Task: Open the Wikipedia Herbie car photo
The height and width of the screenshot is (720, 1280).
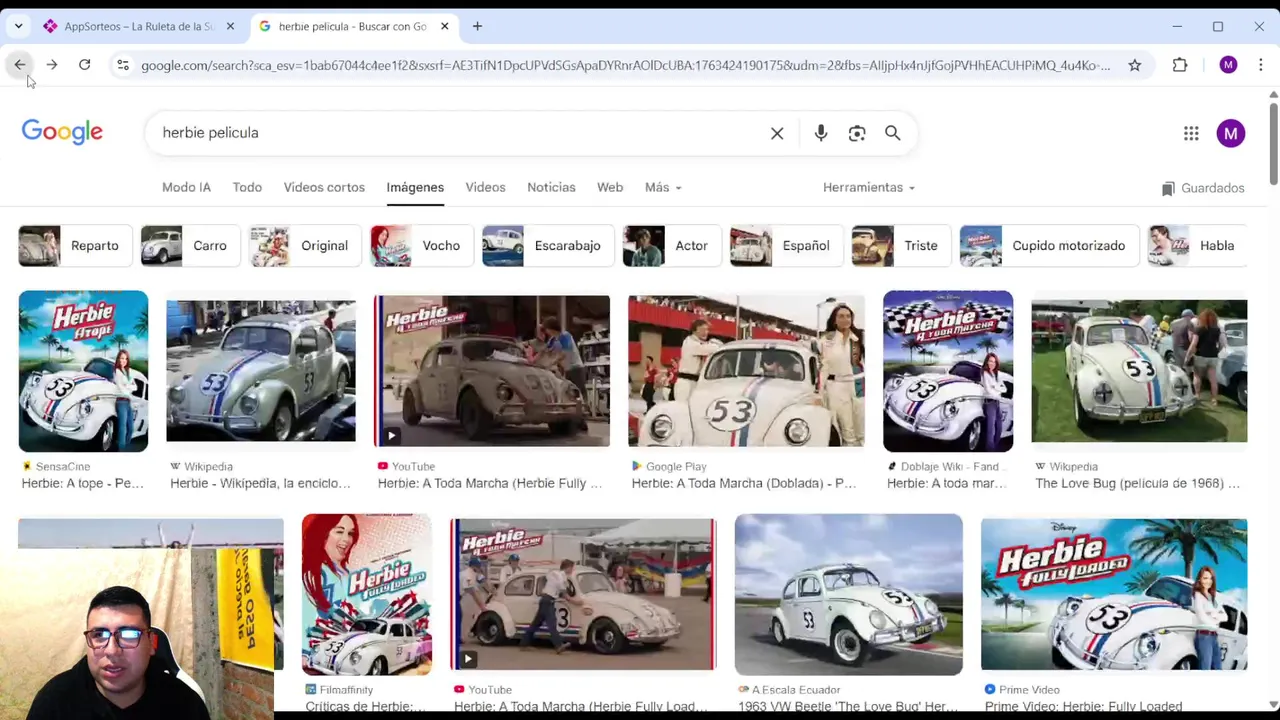Action: (261, 371)
